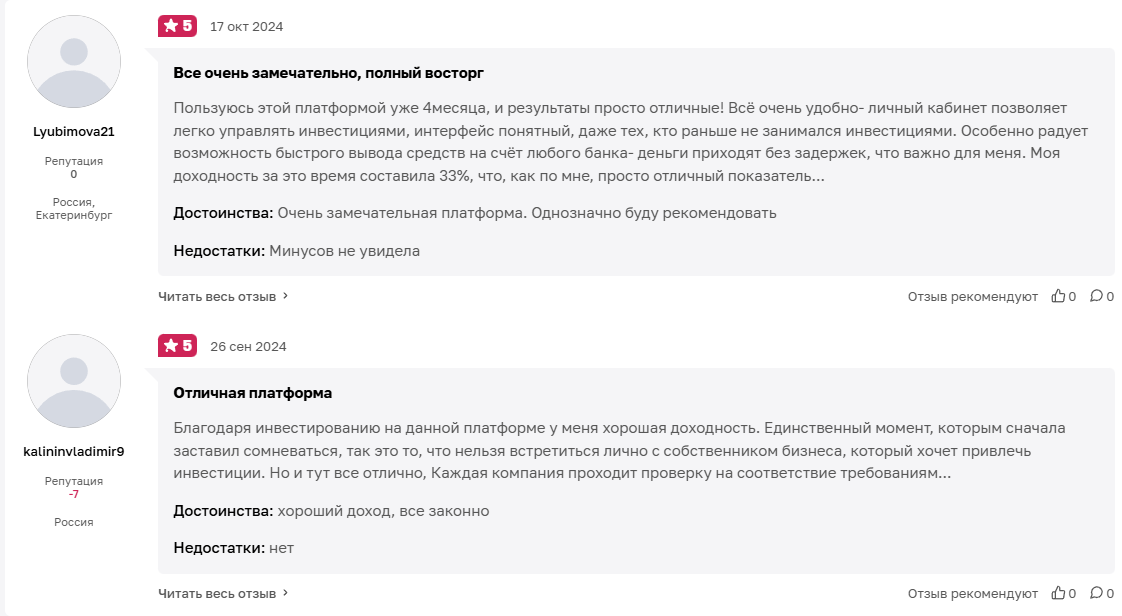Expand second review via "Читать весь отзыв"
Image resolution: width=1122 pixels, height=616 pixels.
pyautogui.click(x=217, y=594)
